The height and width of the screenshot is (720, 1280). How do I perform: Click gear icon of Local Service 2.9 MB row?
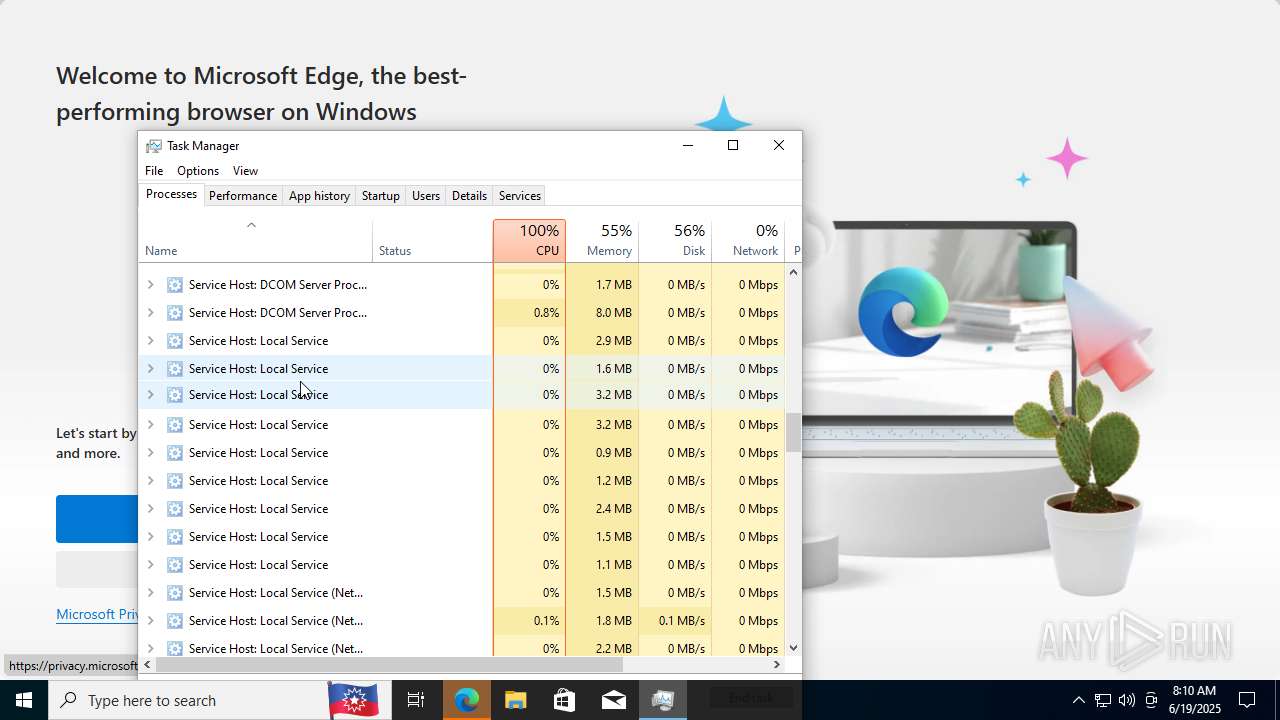pyautogui.click(x=175, y=341)
